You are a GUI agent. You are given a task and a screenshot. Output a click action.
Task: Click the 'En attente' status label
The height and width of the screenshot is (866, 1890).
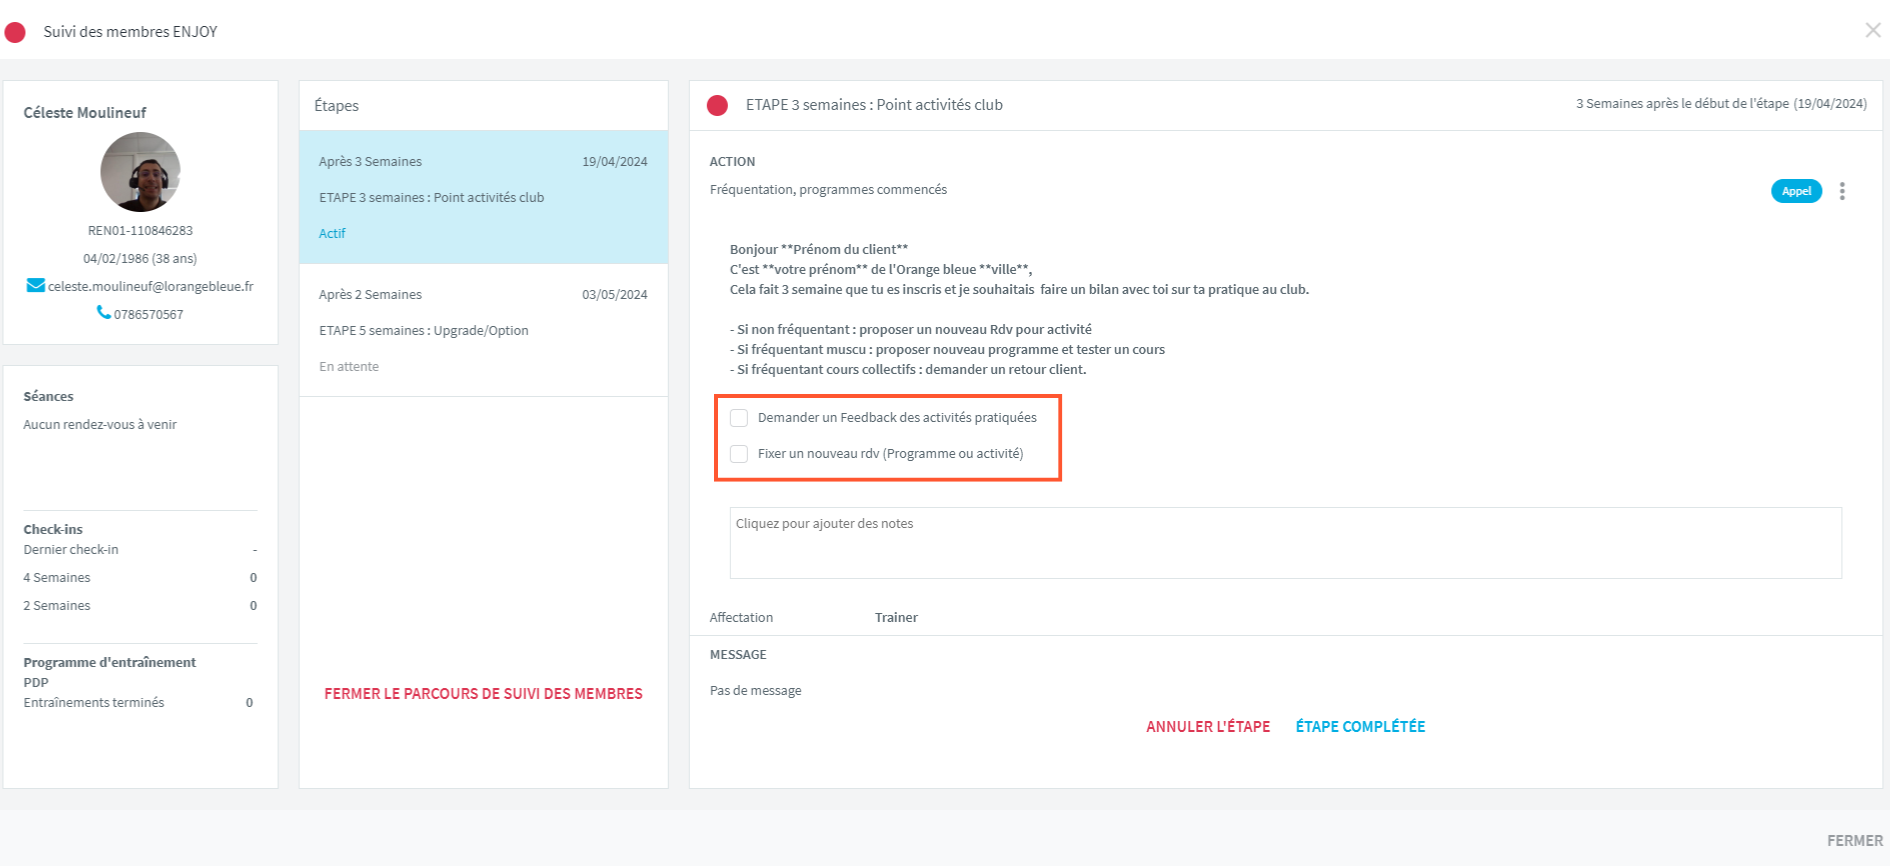point(349,366)
